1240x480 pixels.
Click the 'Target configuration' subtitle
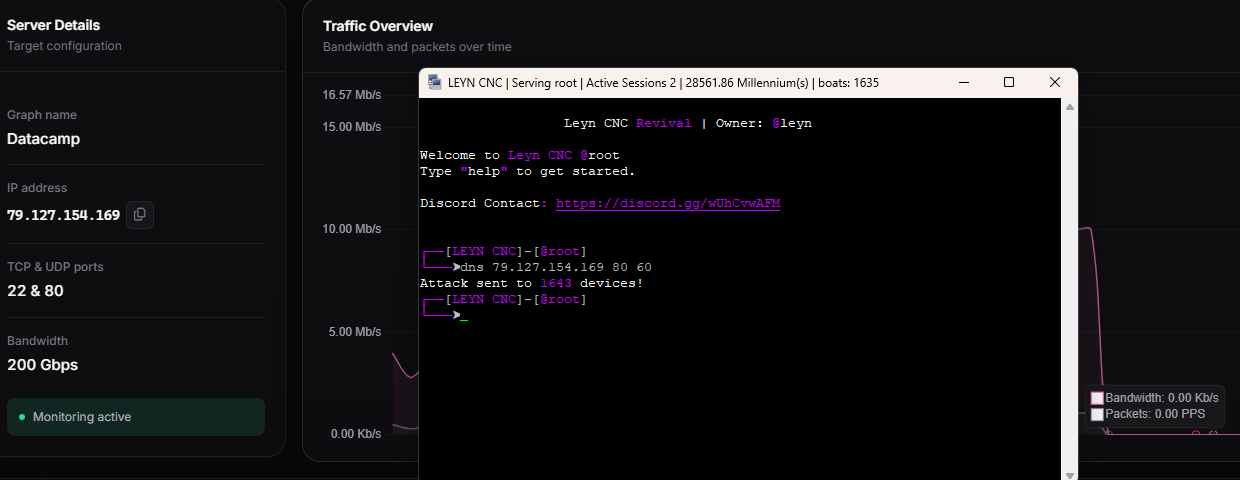[x=64, y=46]
